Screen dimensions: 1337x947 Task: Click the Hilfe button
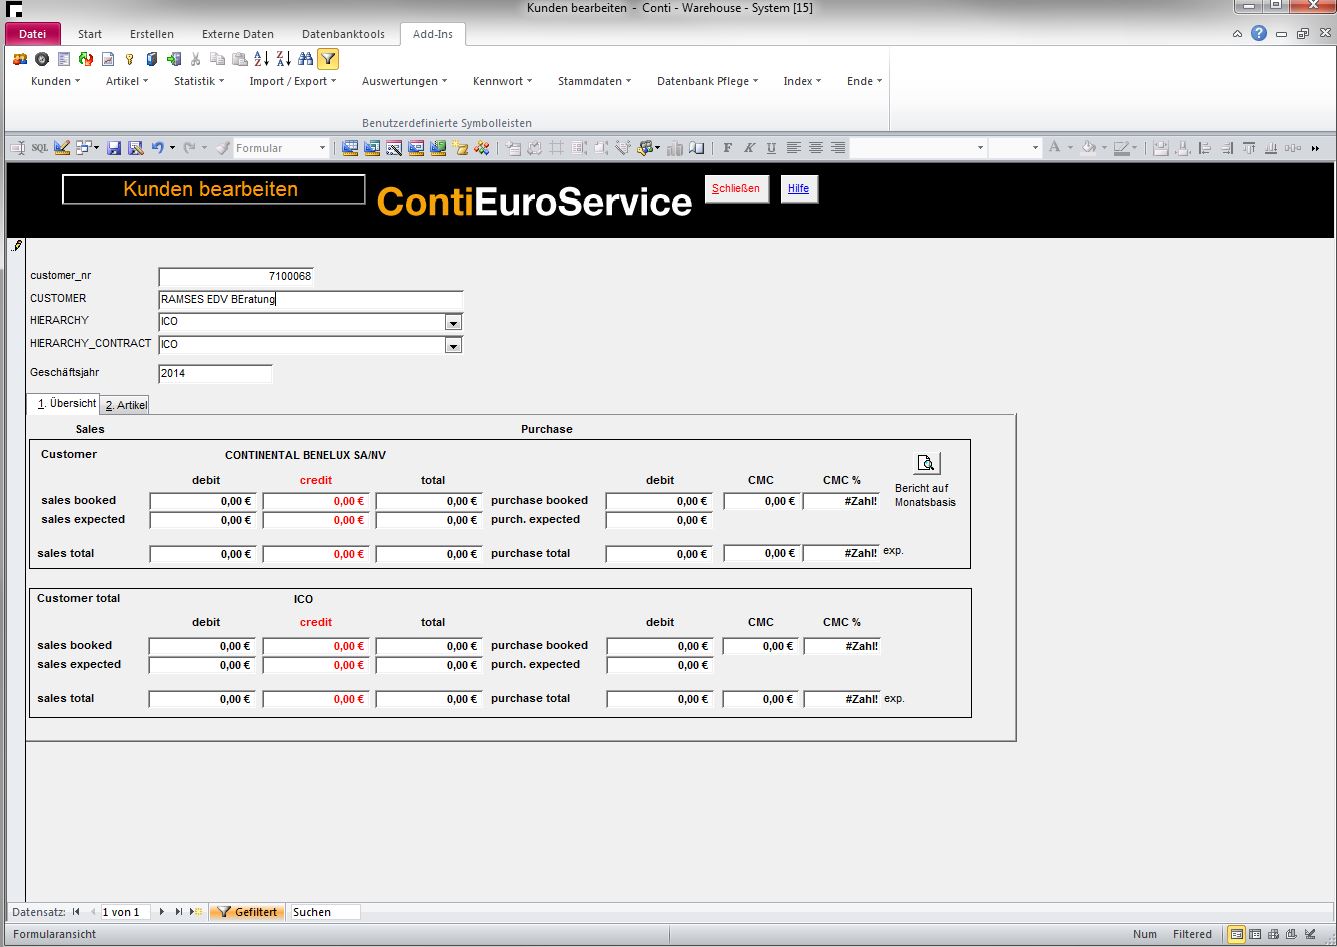click(x=798, y=188)
